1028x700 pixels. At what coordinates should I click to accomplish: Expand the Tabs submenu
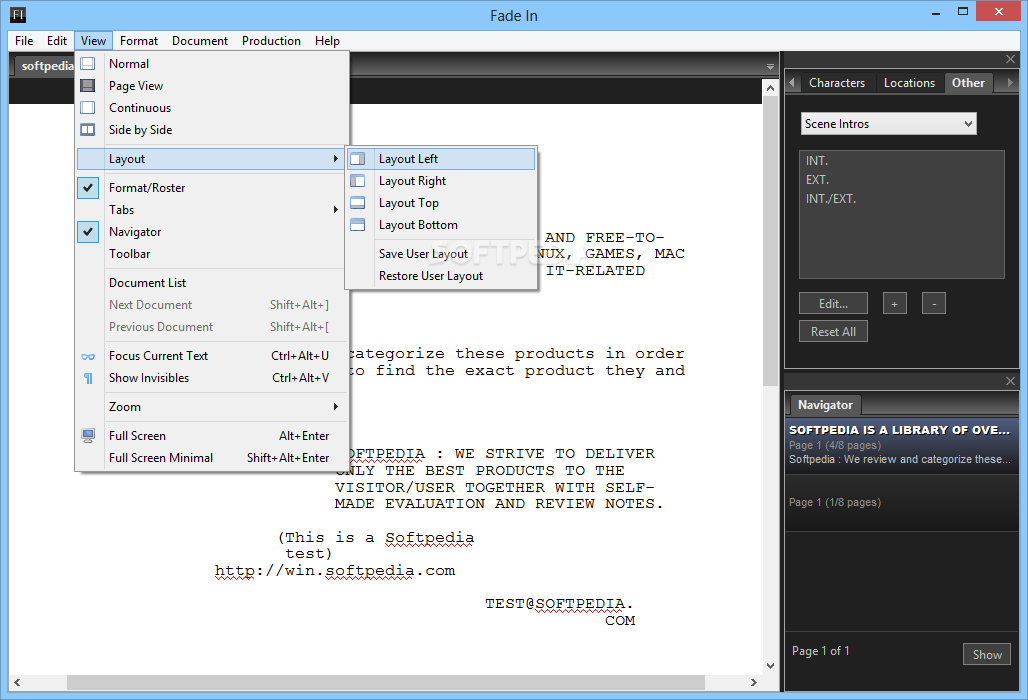click(211, 210)
